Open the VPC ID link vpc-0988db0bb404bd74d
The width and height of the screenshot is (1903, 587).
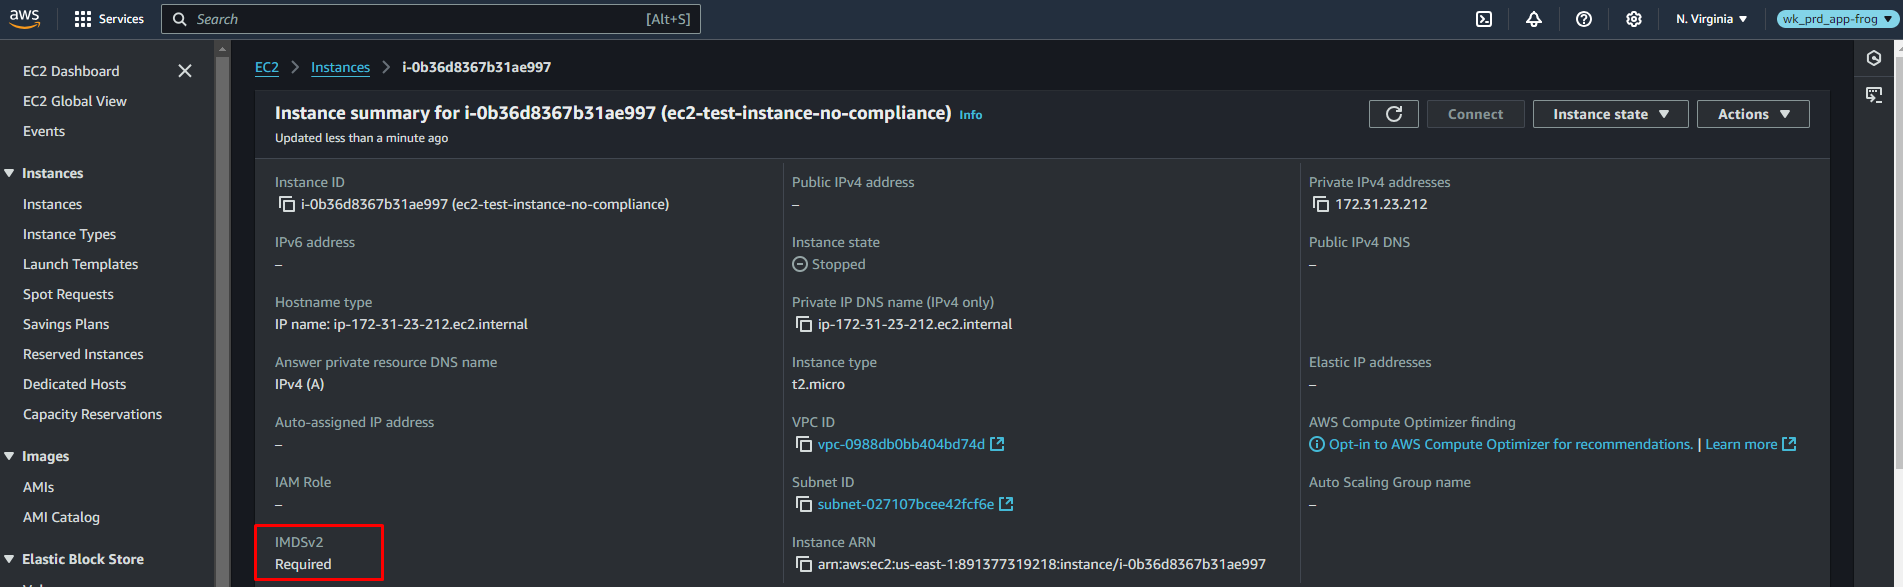coord(901,444)
